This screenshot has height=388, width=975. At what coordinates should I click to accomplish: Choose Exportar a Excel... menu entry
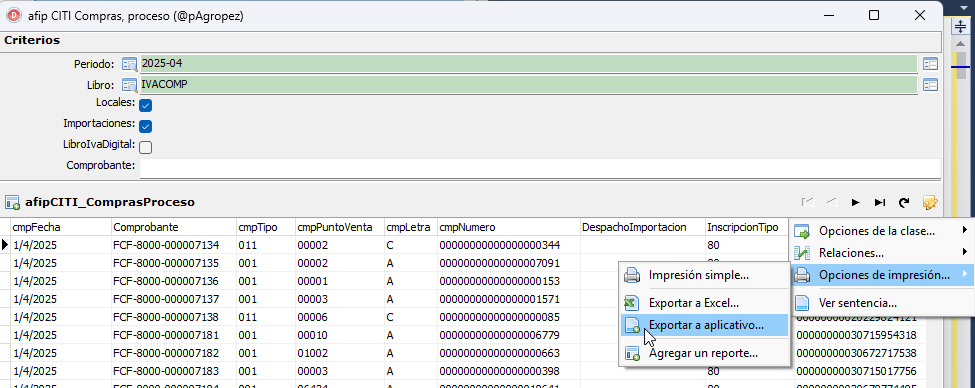tap(705, 303)
